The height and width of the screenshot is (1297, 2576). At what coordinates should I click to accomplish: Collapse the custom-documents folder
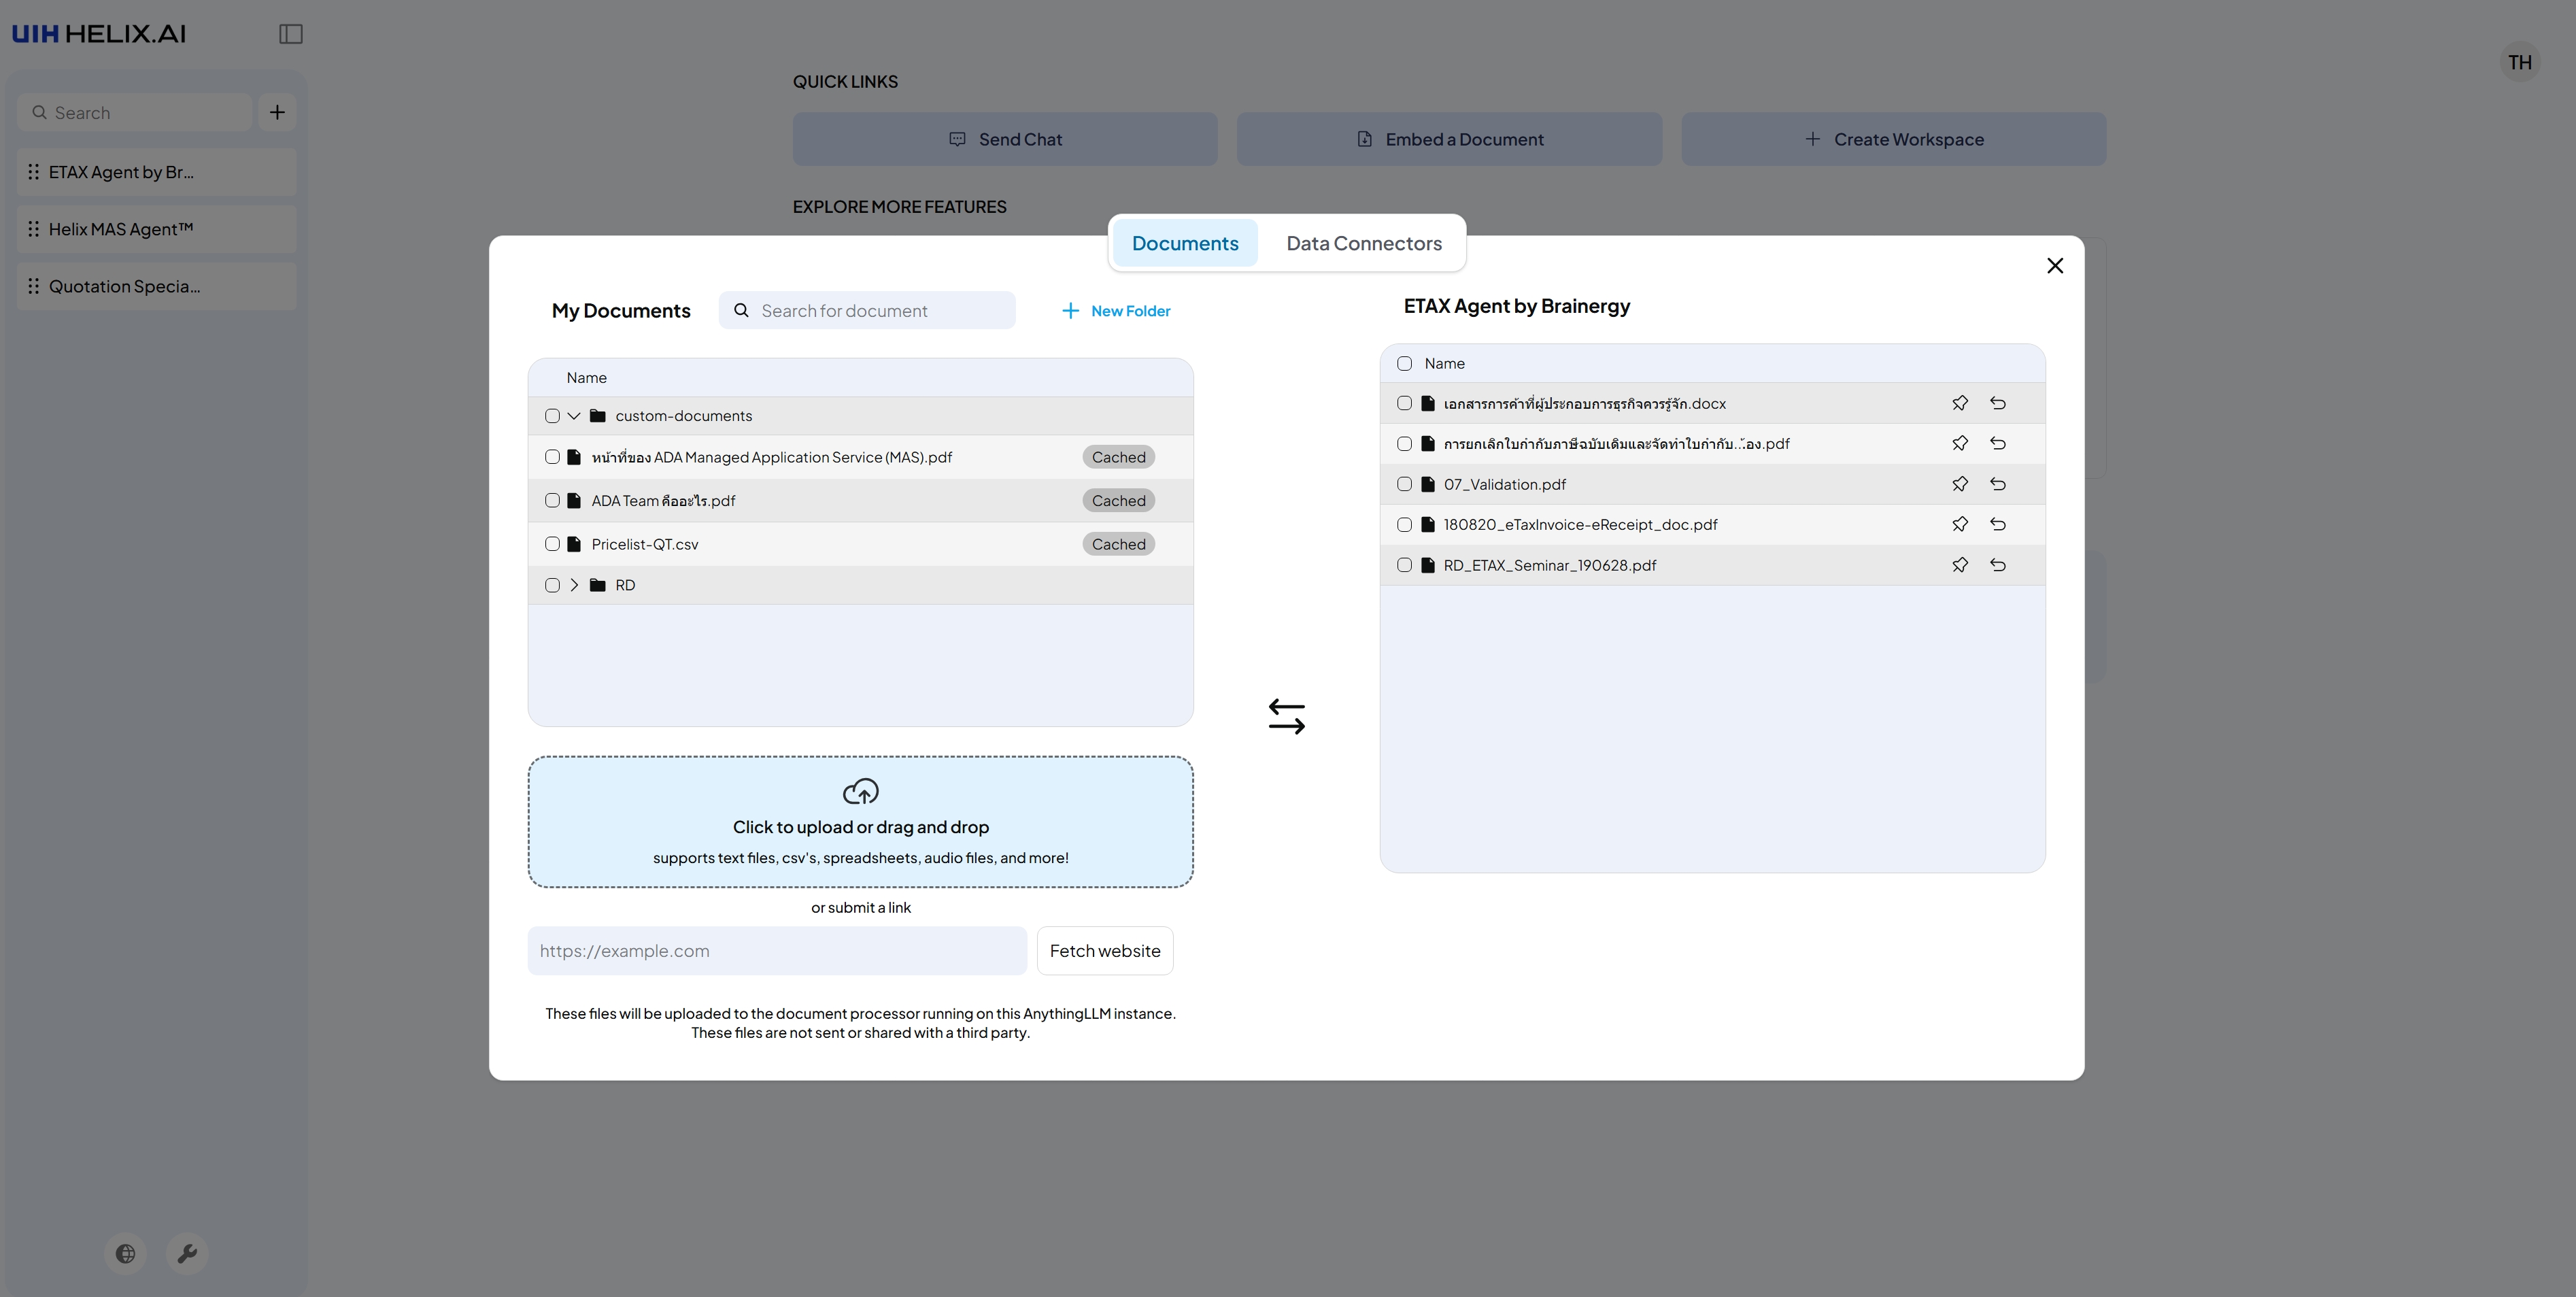click(x=574, y=416)
